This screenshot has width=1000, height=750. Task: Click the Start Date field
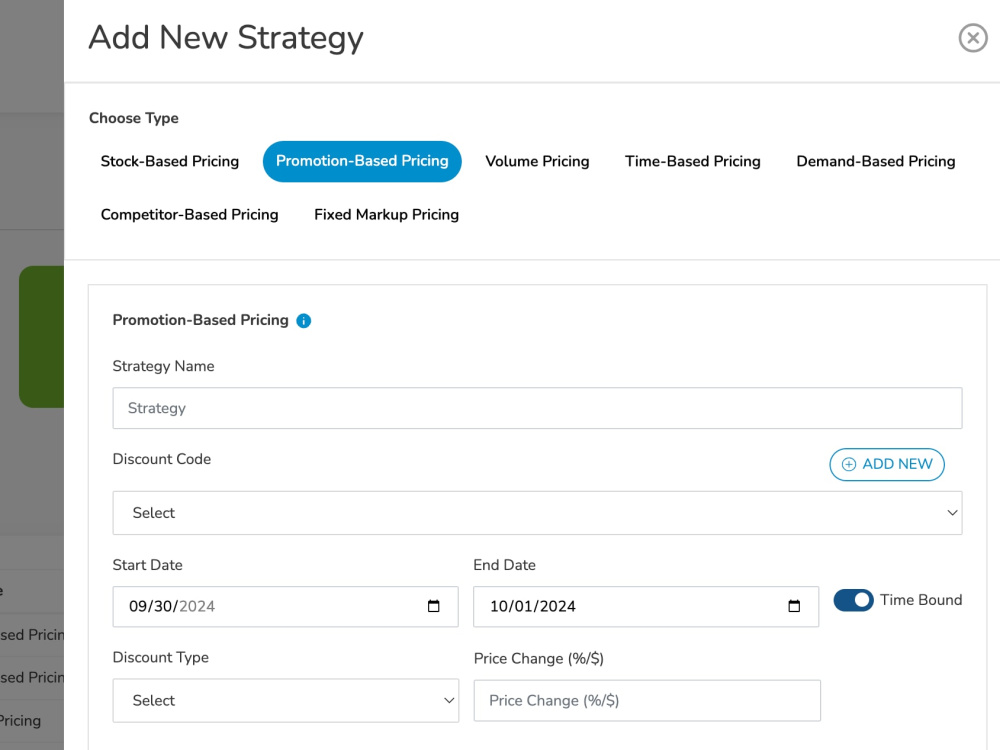coord(285,607)
